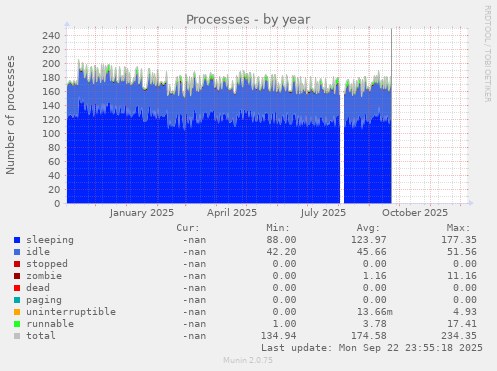Click the green runnable legend swatch
Viewport: 497px width, 371px height.
coord(17,324)
